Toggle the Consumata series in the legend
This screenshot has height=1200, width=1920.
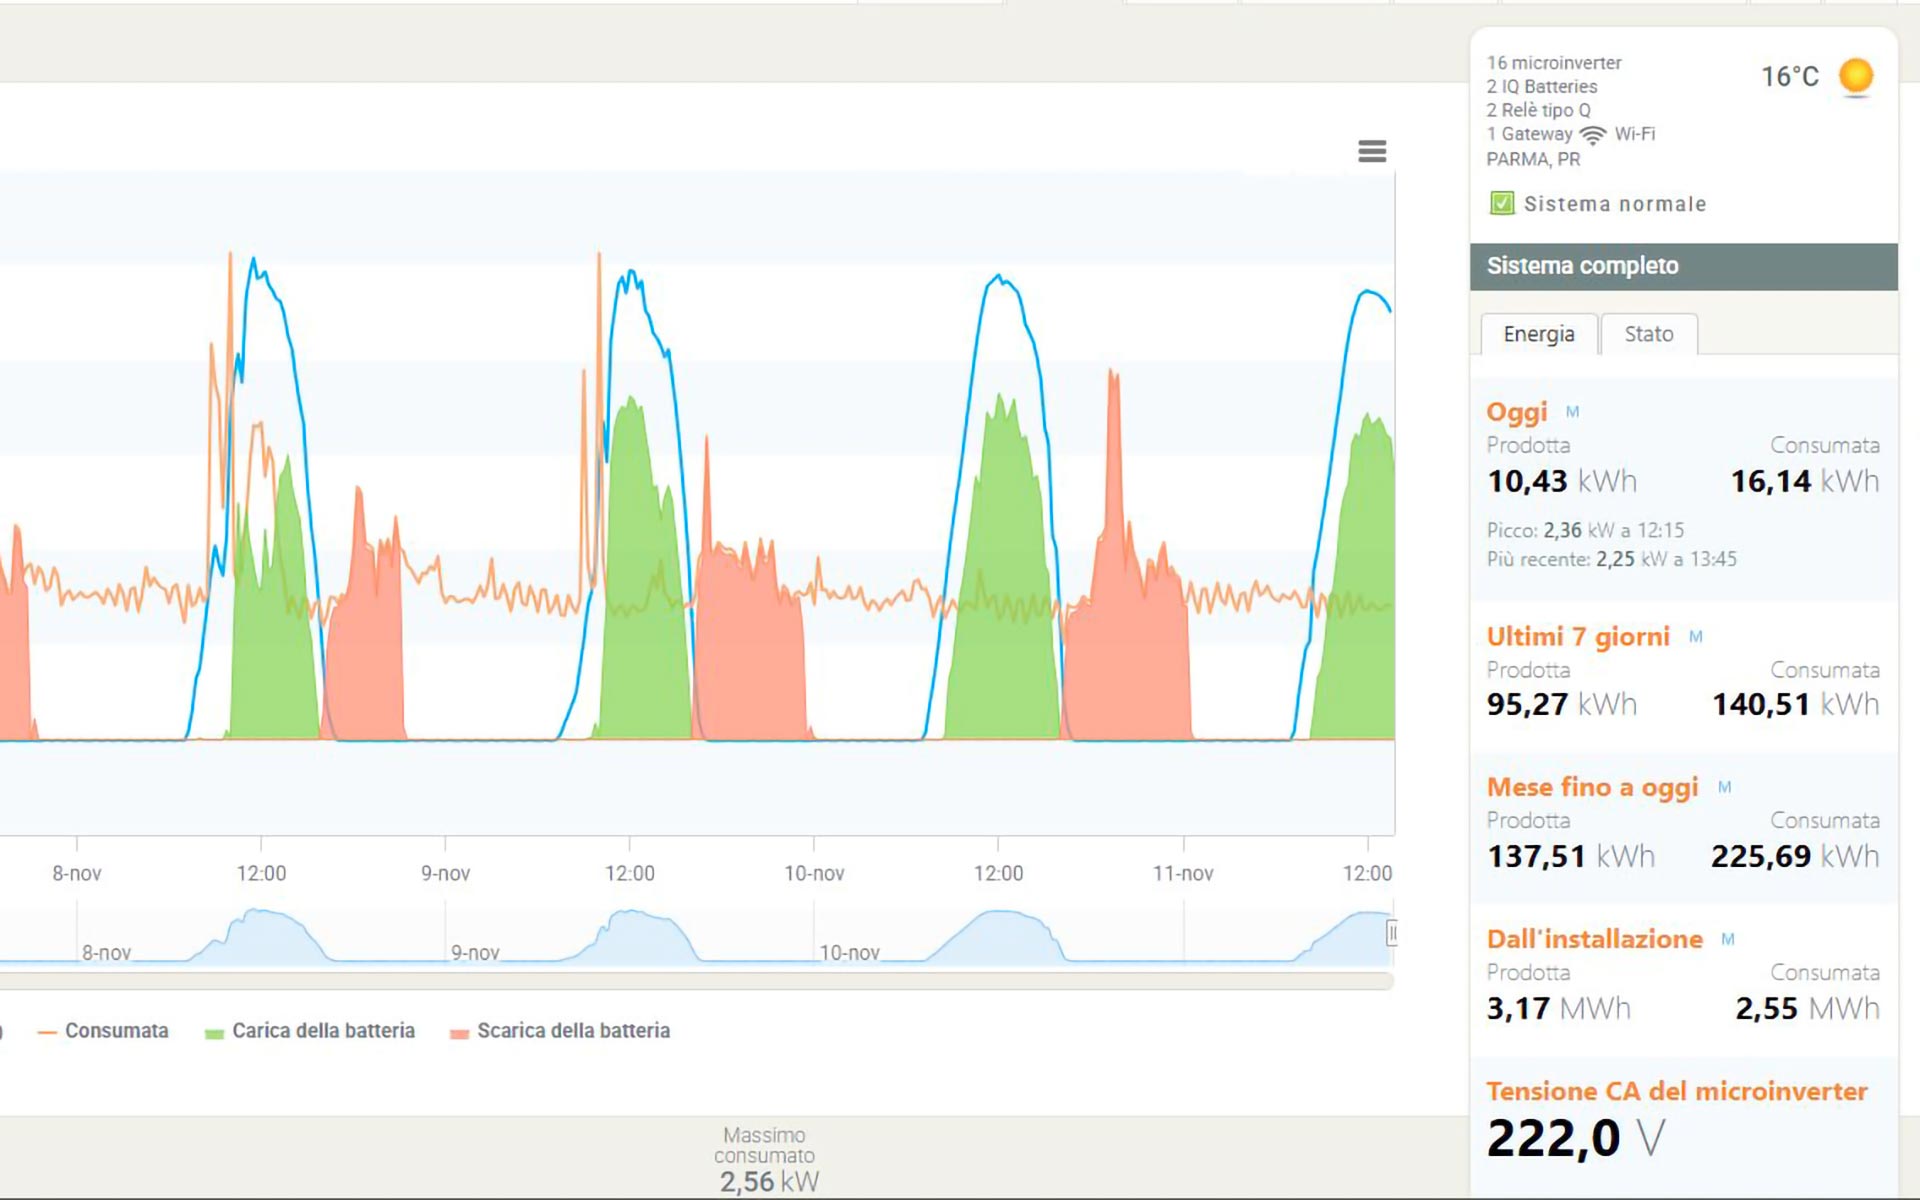[x=115, y=1031]
